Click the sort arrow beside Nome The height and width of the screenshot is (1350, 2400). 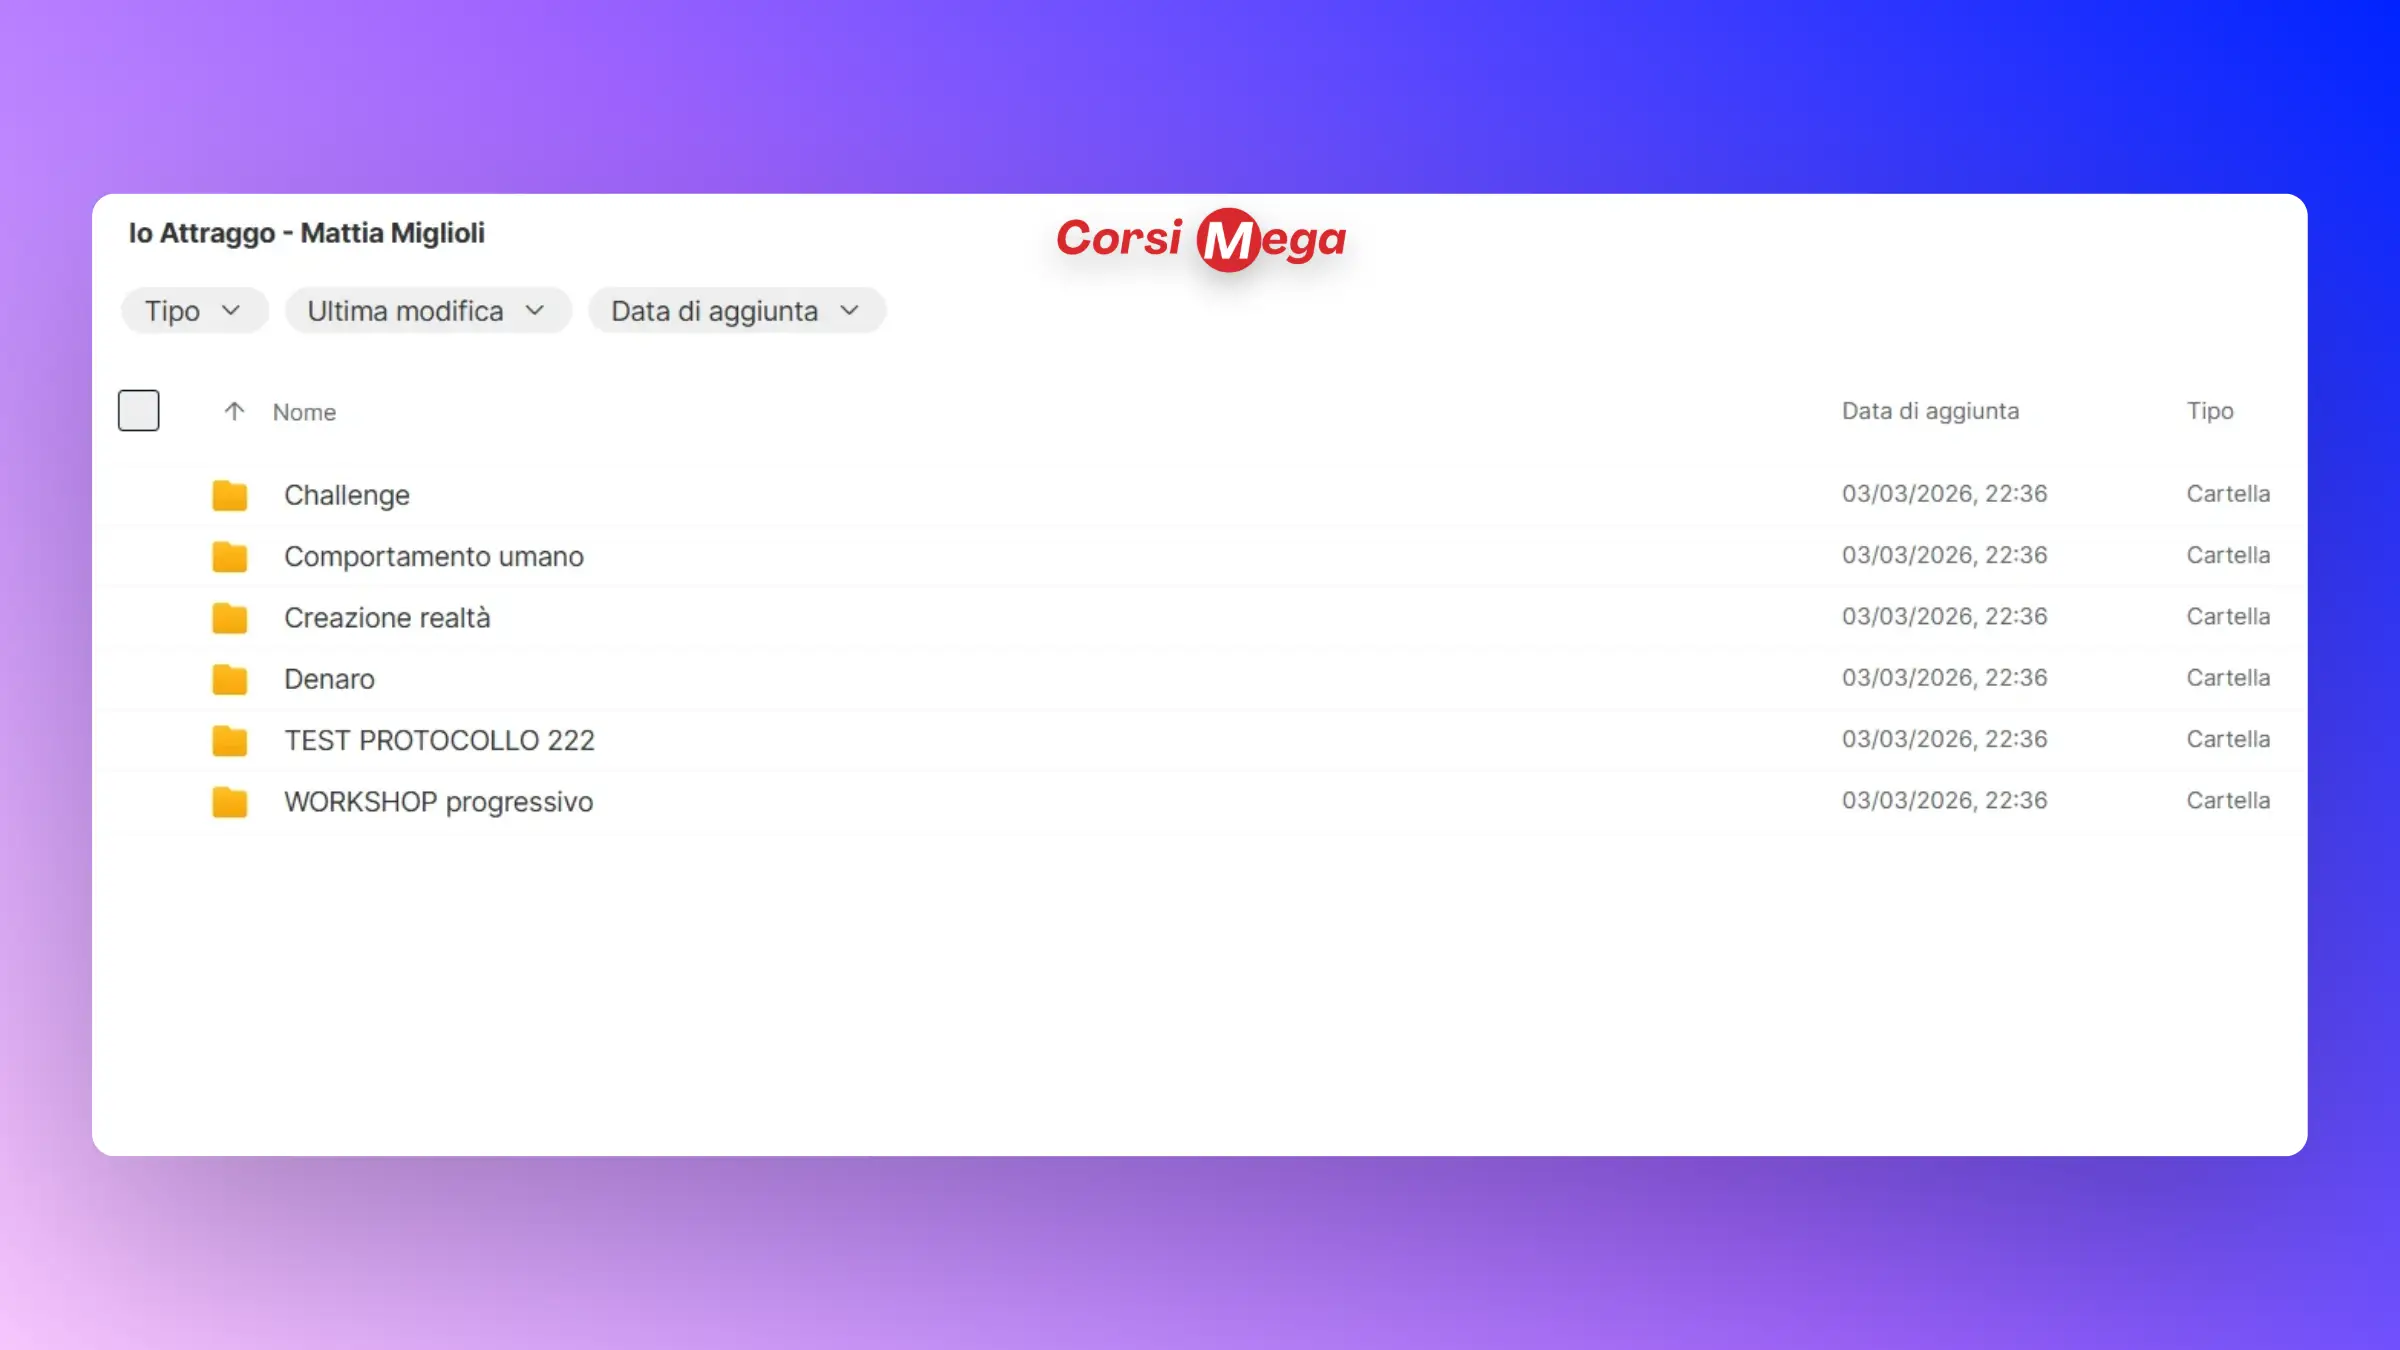(x=234, y=411)
